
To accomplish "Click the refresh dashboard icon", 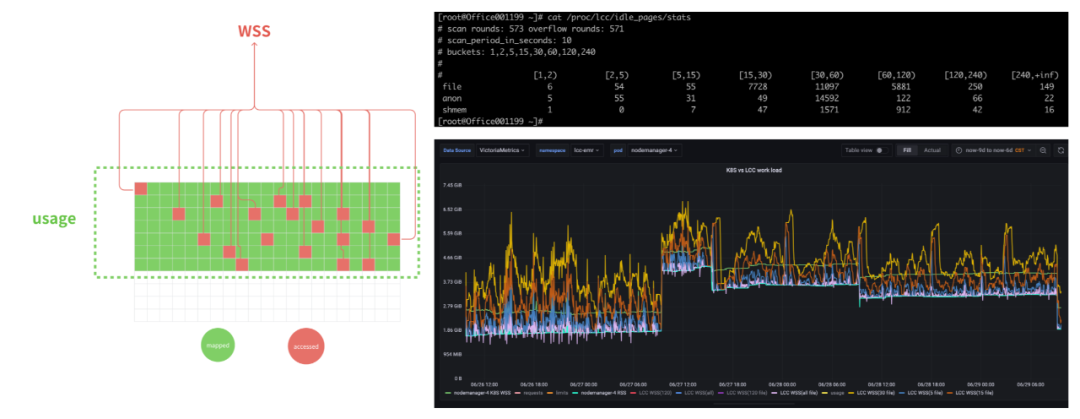I will click(x=1061, y=150).
